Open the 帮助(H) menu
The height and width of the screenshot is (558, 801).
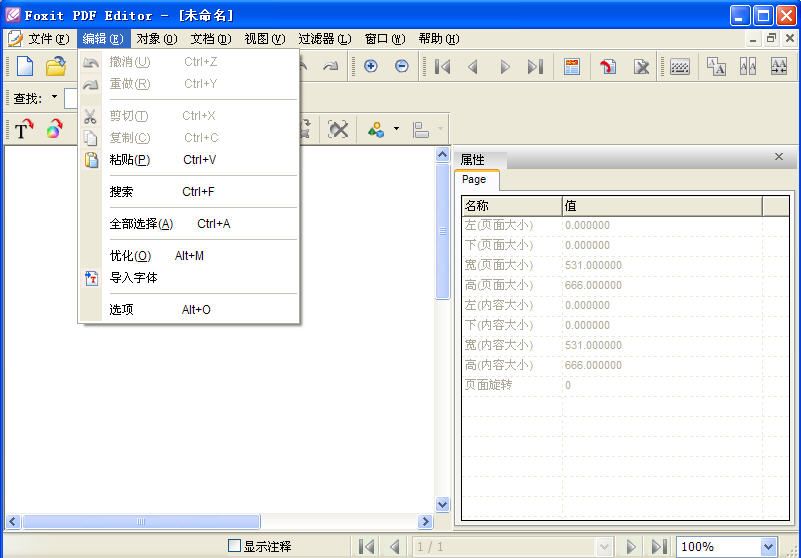(x=439, y=39)
